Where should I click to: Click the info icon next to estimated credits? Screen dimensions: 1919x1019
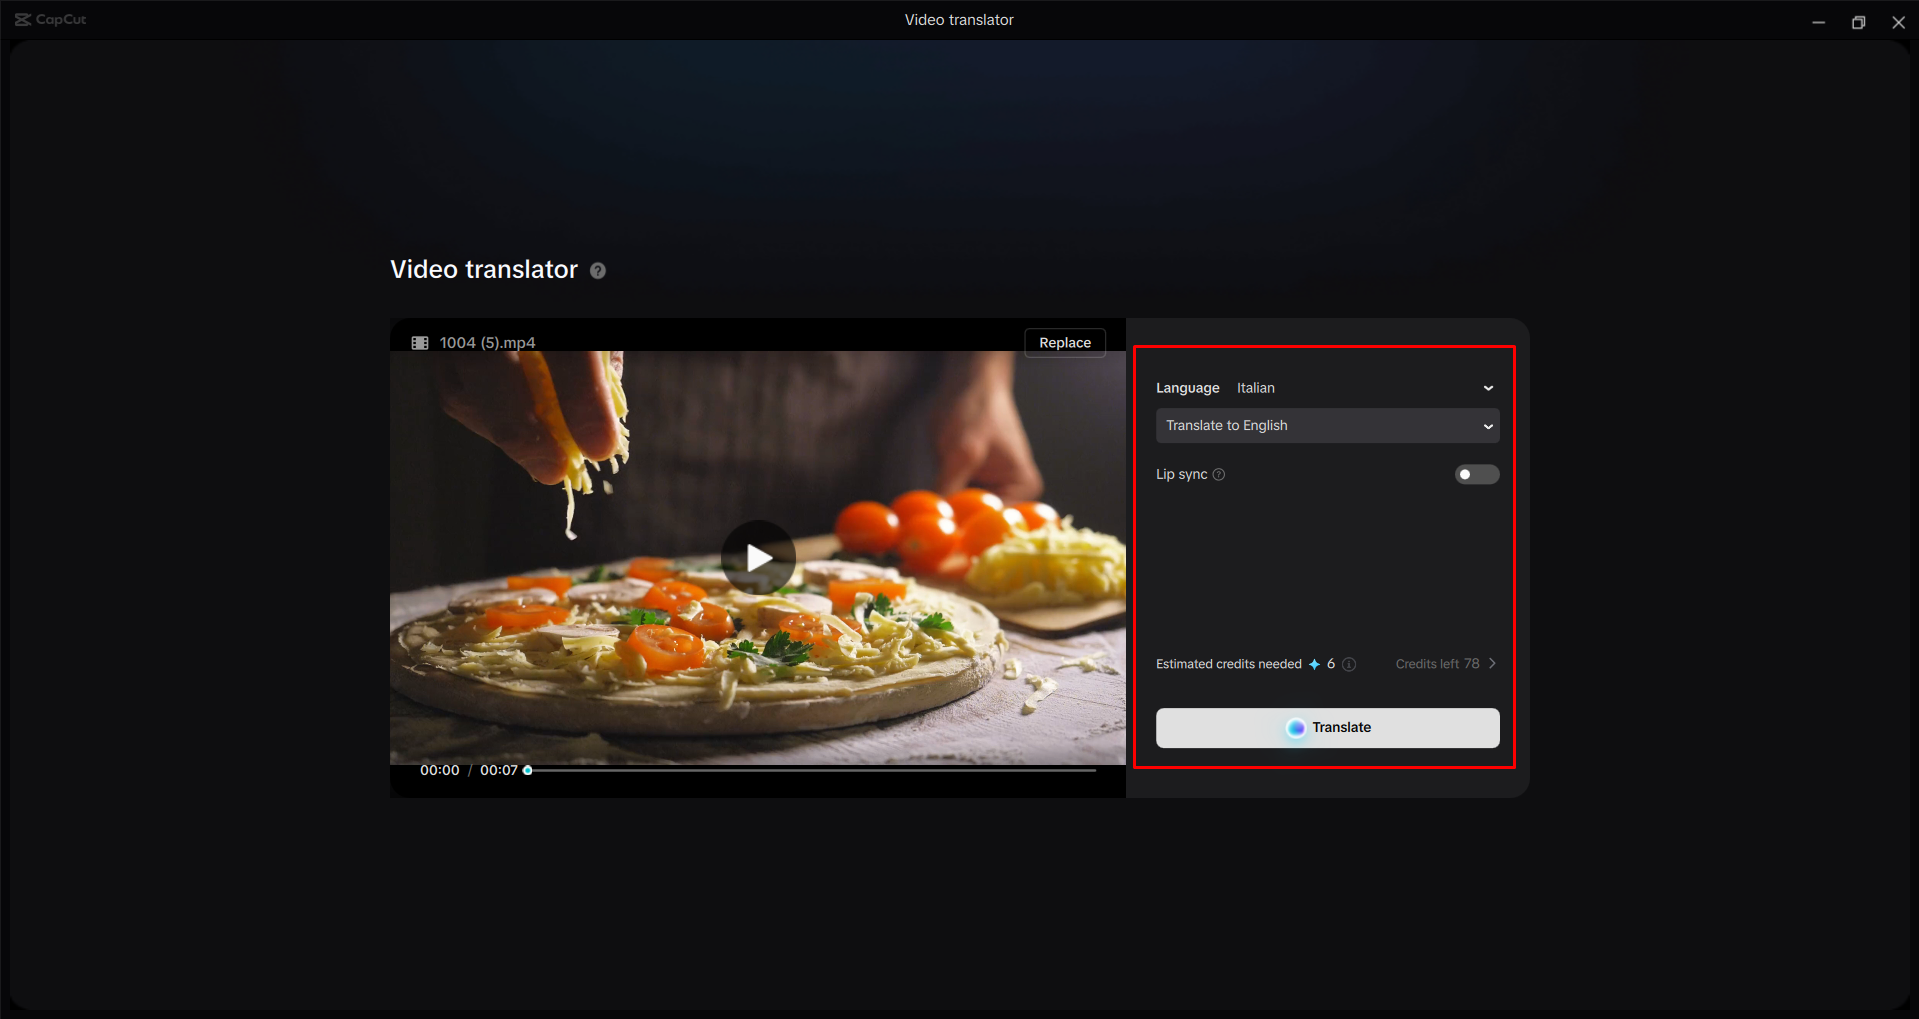click(x=1349, y=663)
